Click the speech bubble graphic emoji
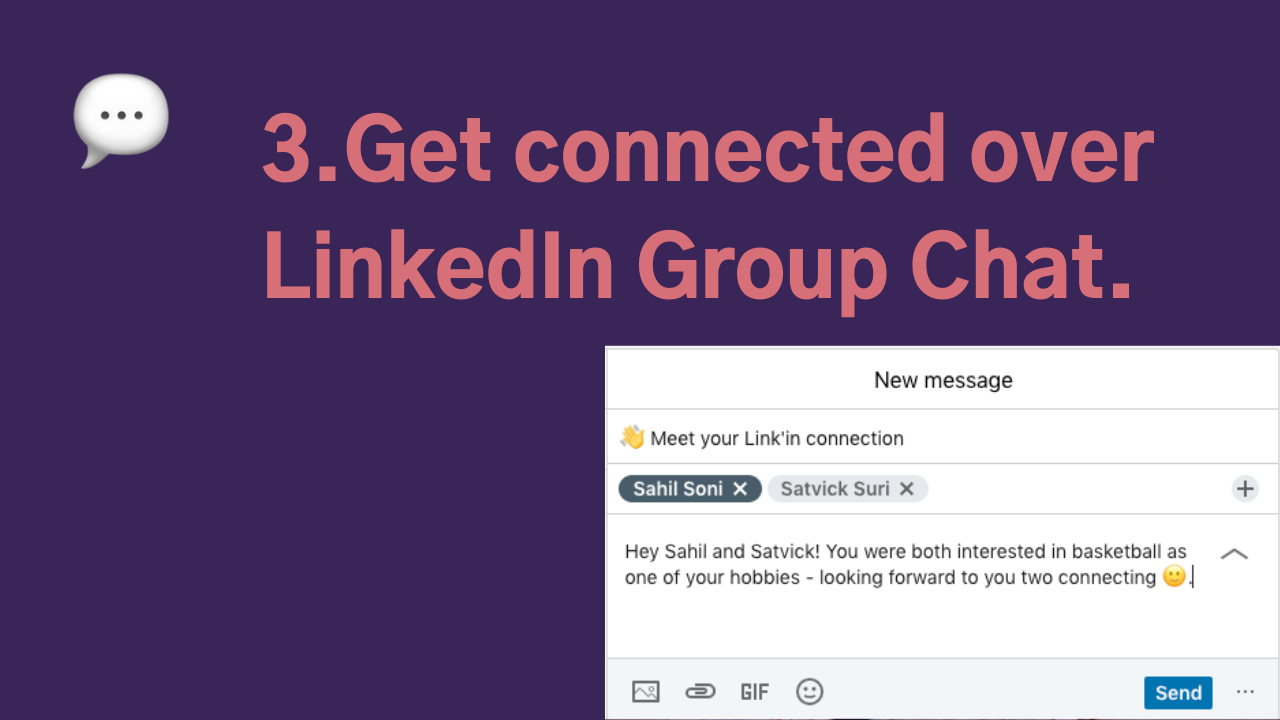Viewport: 1280px width, 720px height. (120, 115)
